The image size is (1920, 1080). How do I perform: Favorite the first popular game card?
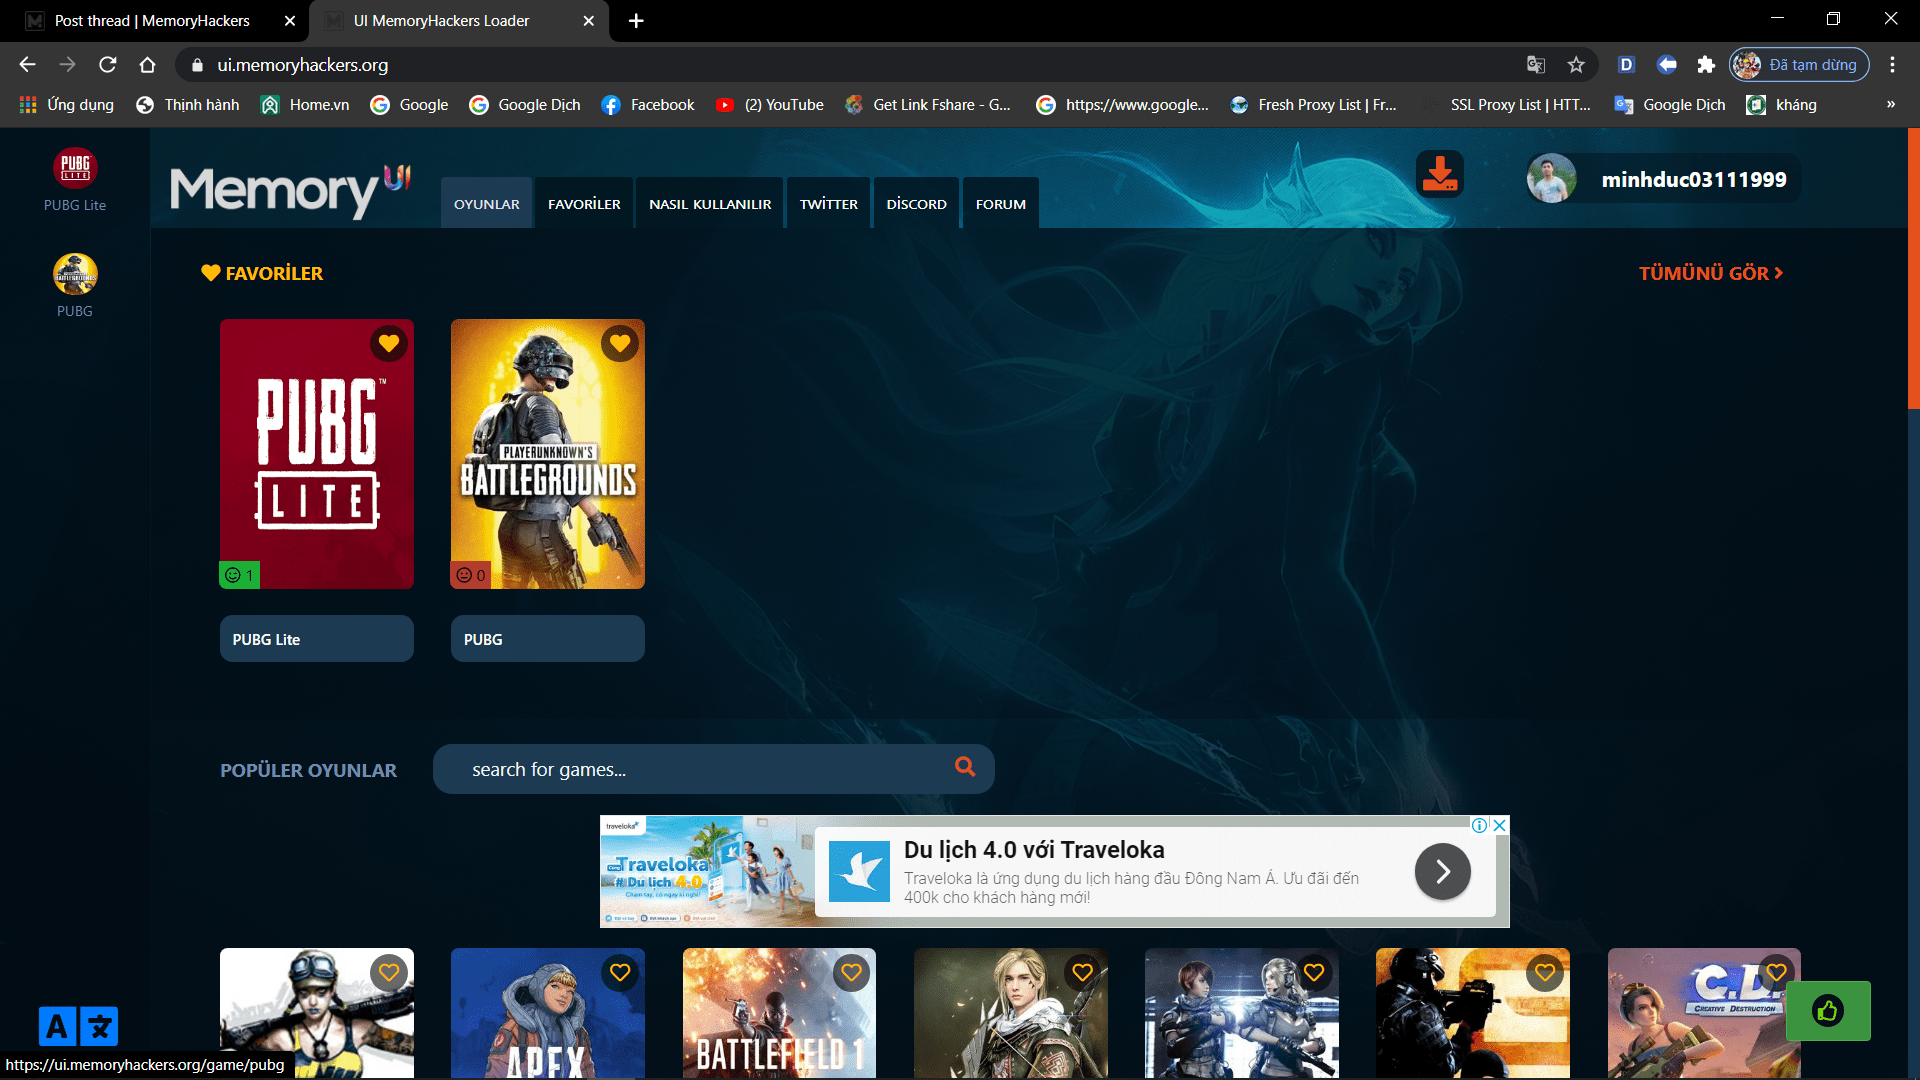(x=389, y=972)
